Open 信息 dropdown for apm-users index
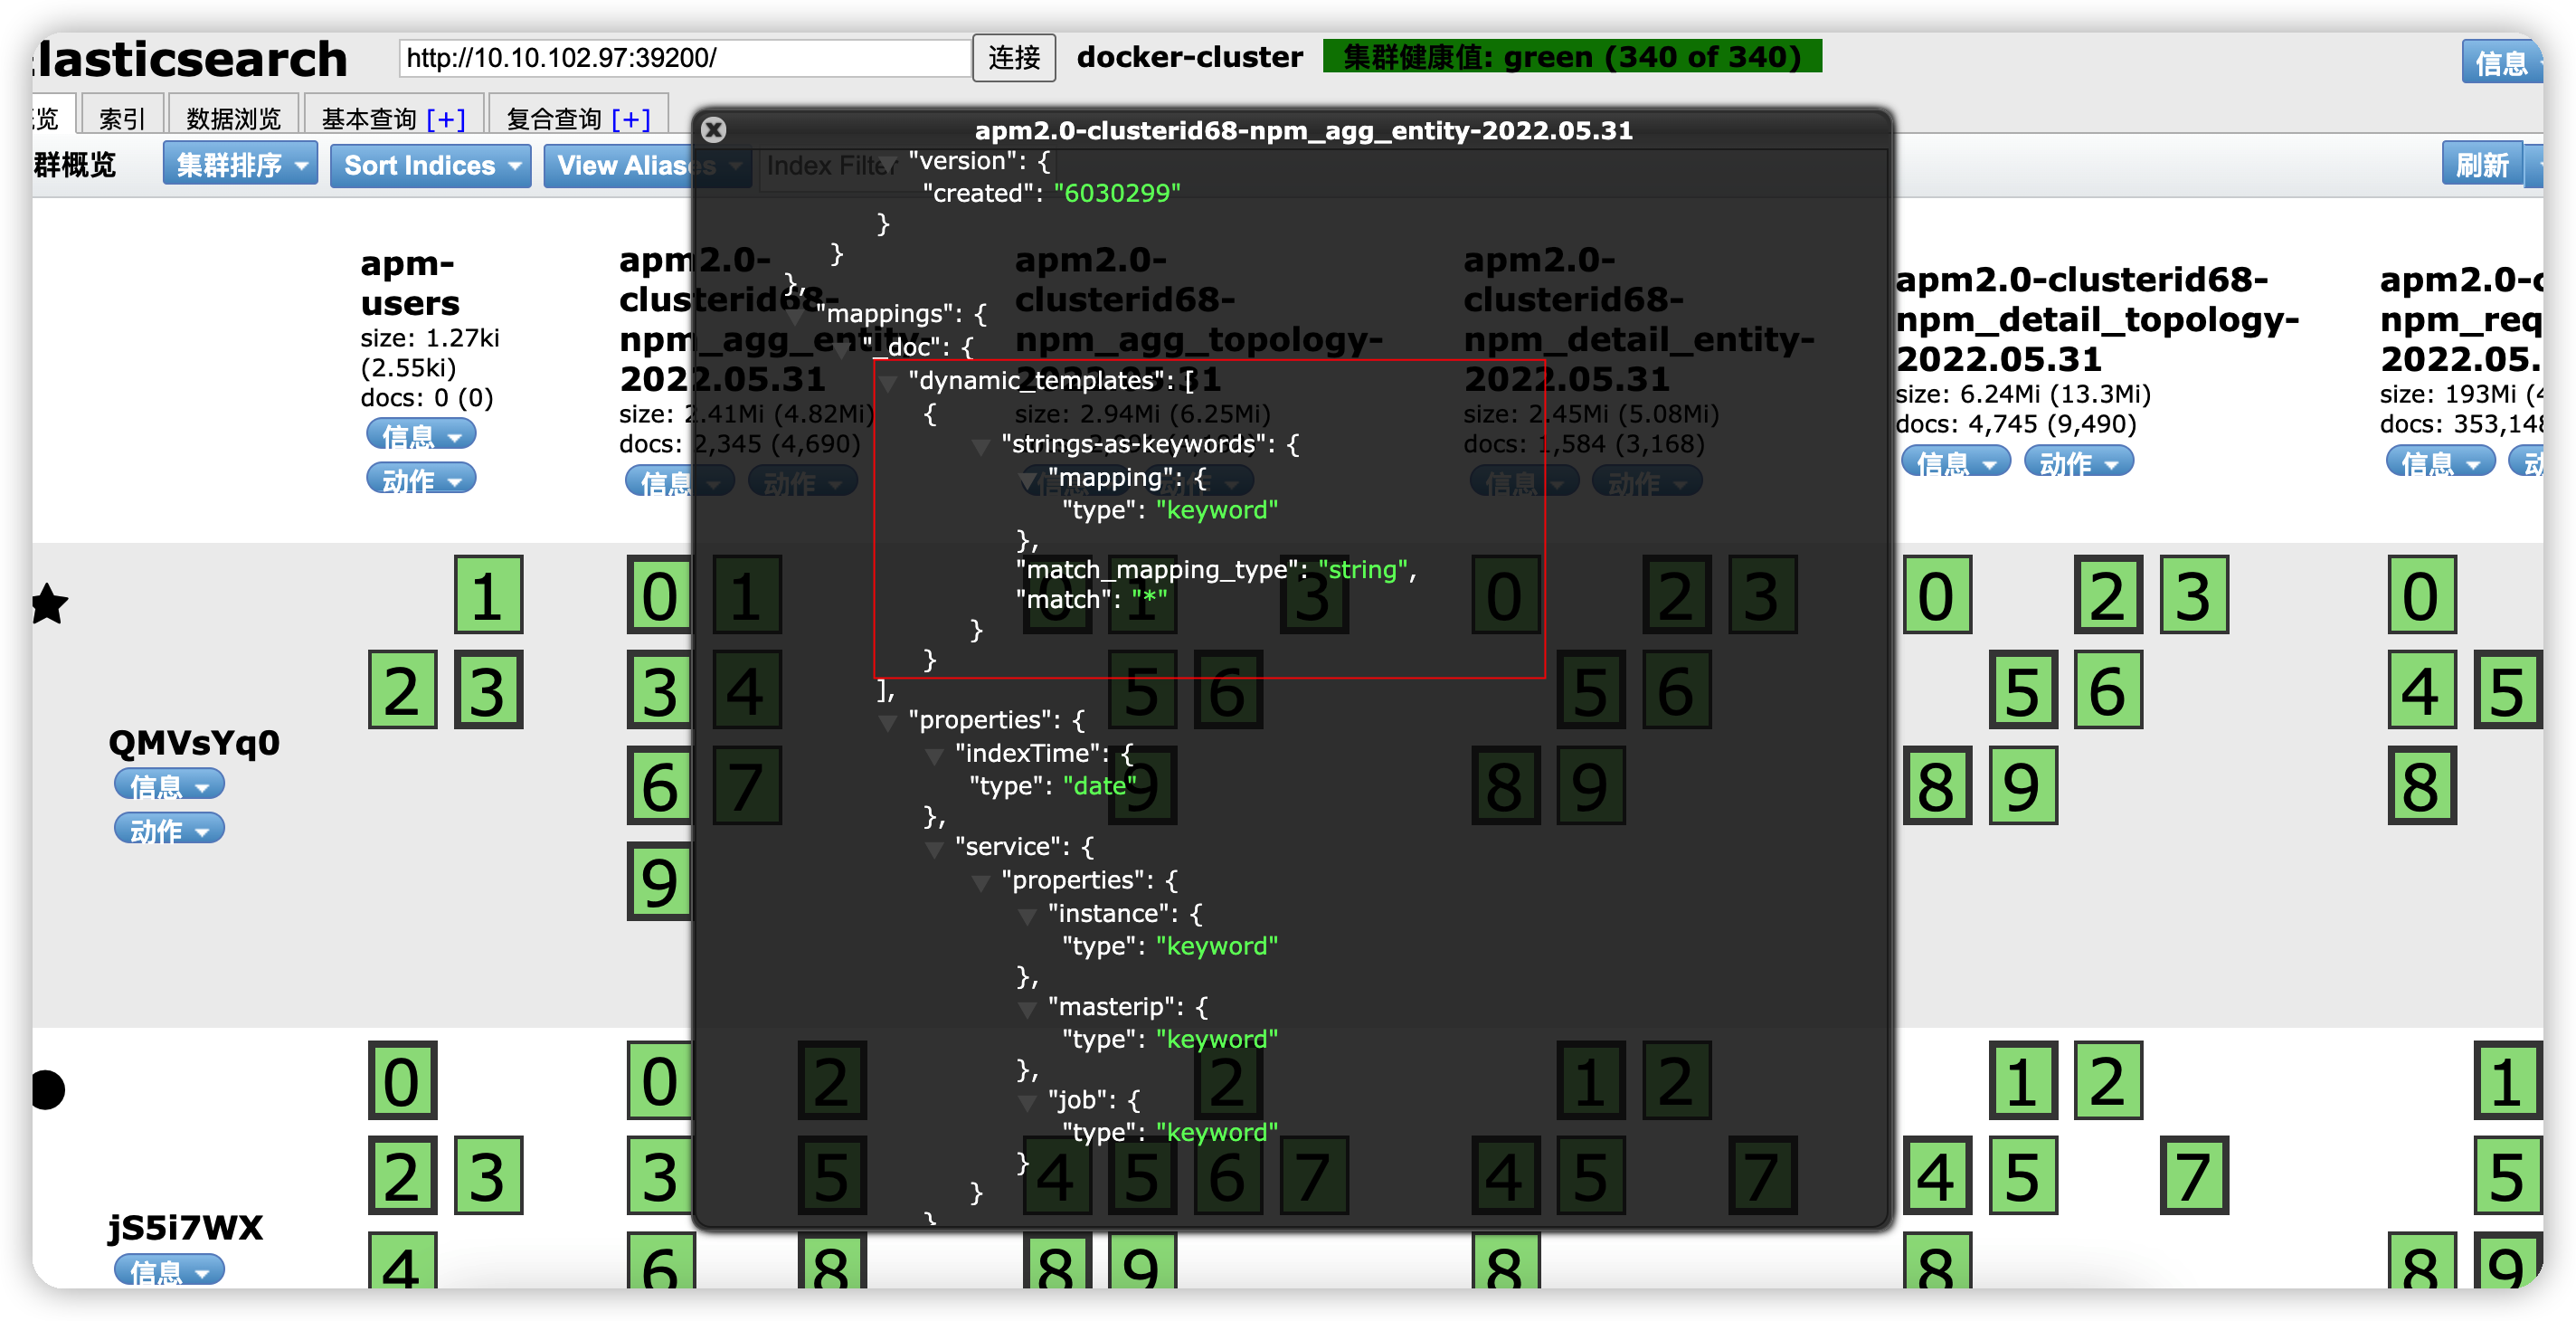This screenshot has height=1321, width=2576. tap(420, 435)
